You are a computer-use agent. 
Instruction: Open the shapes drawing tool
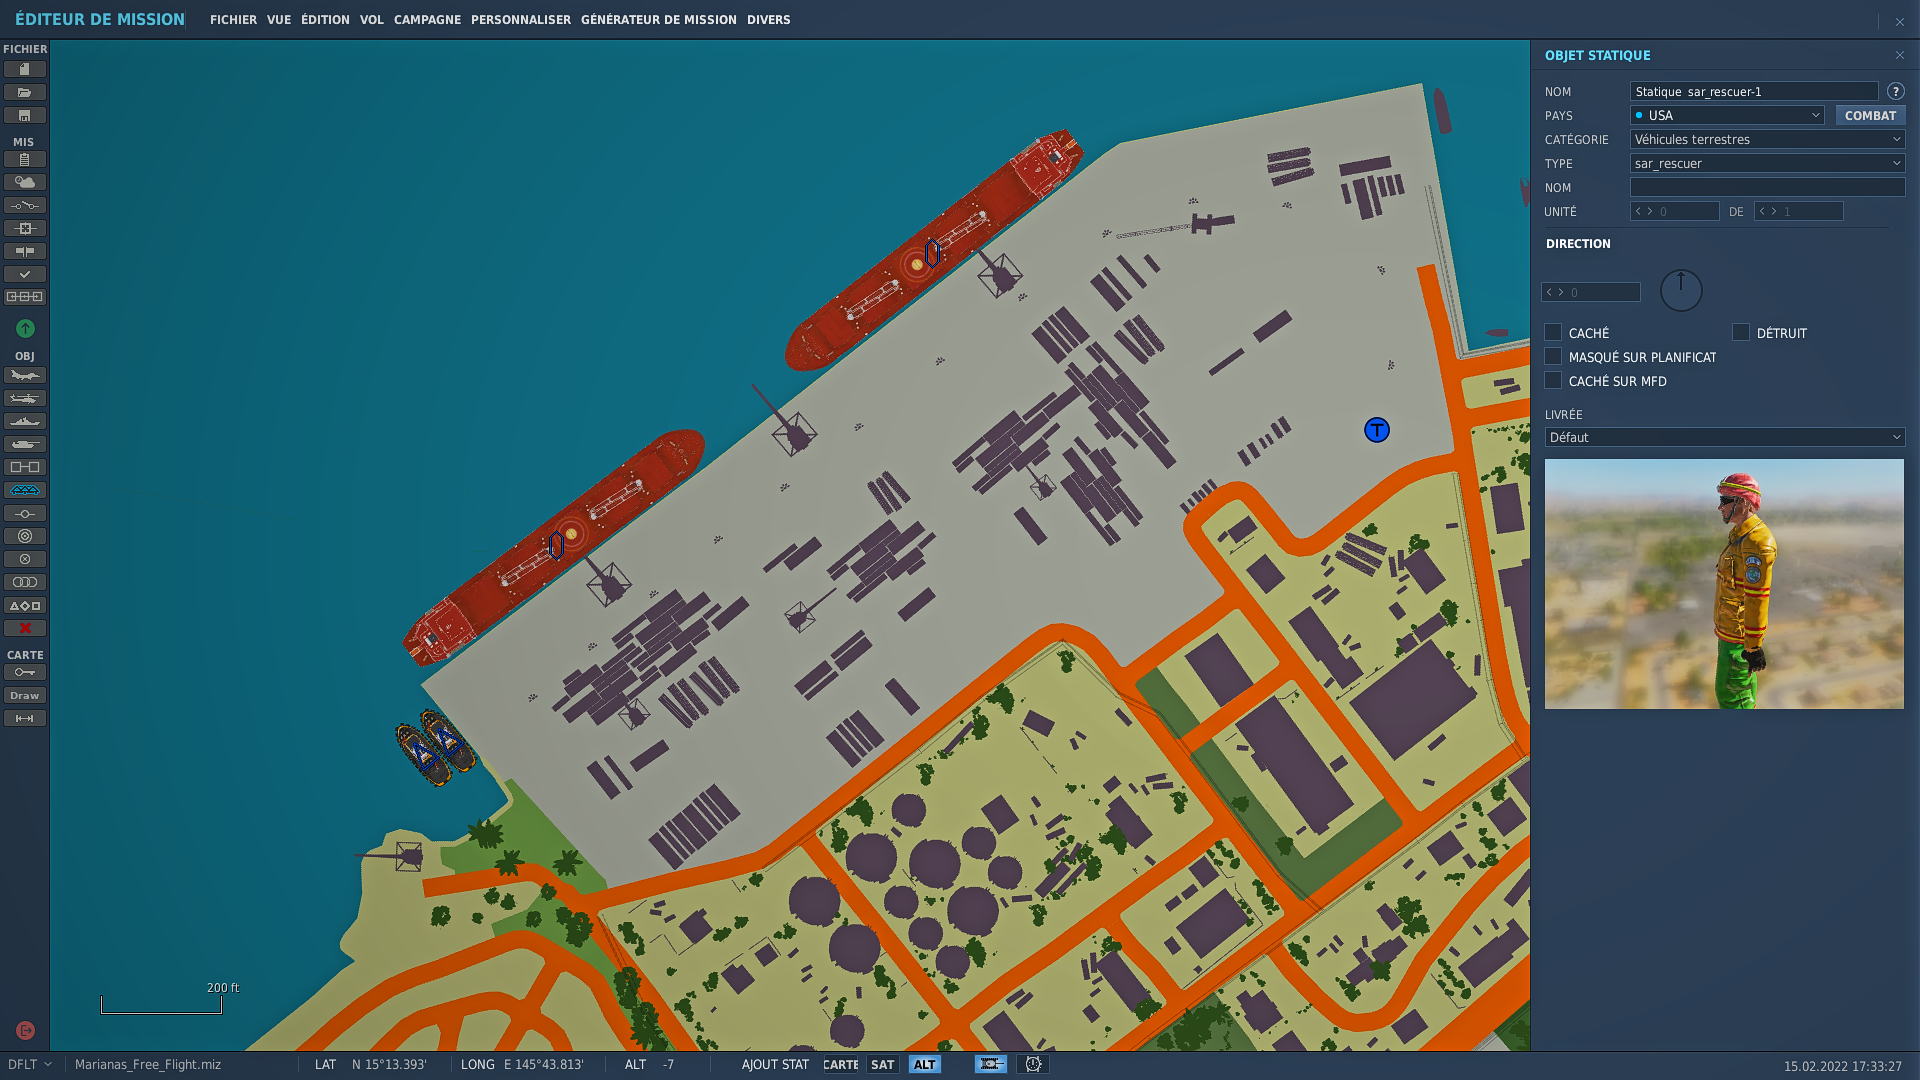(25, 605)
